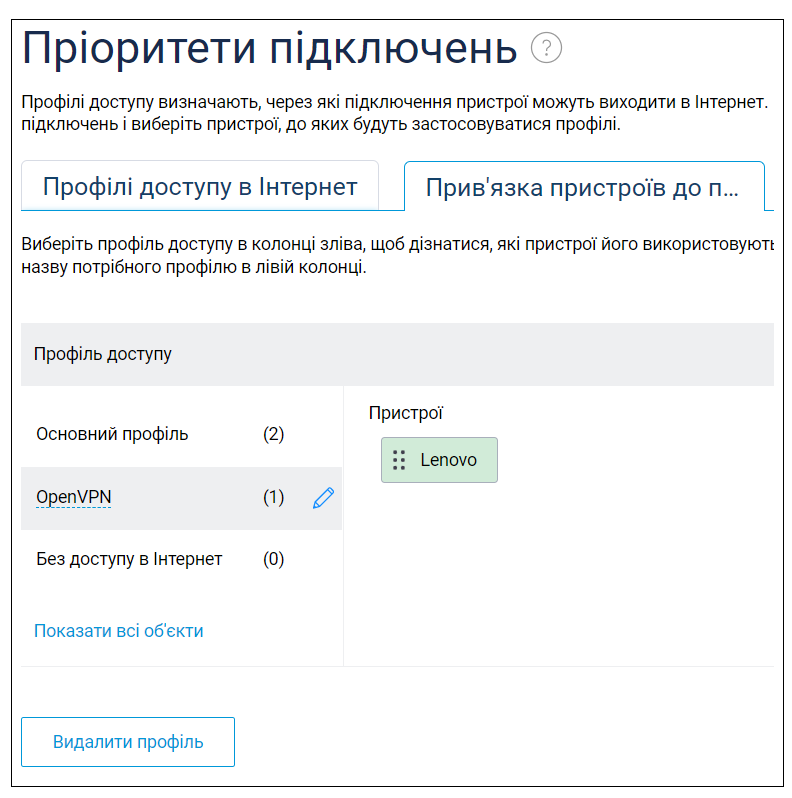This screenshot has width=792, height=798.
Task: Click the Пріоритети підключень page heading
Action: pyautogui.click(x=269, y=49)
